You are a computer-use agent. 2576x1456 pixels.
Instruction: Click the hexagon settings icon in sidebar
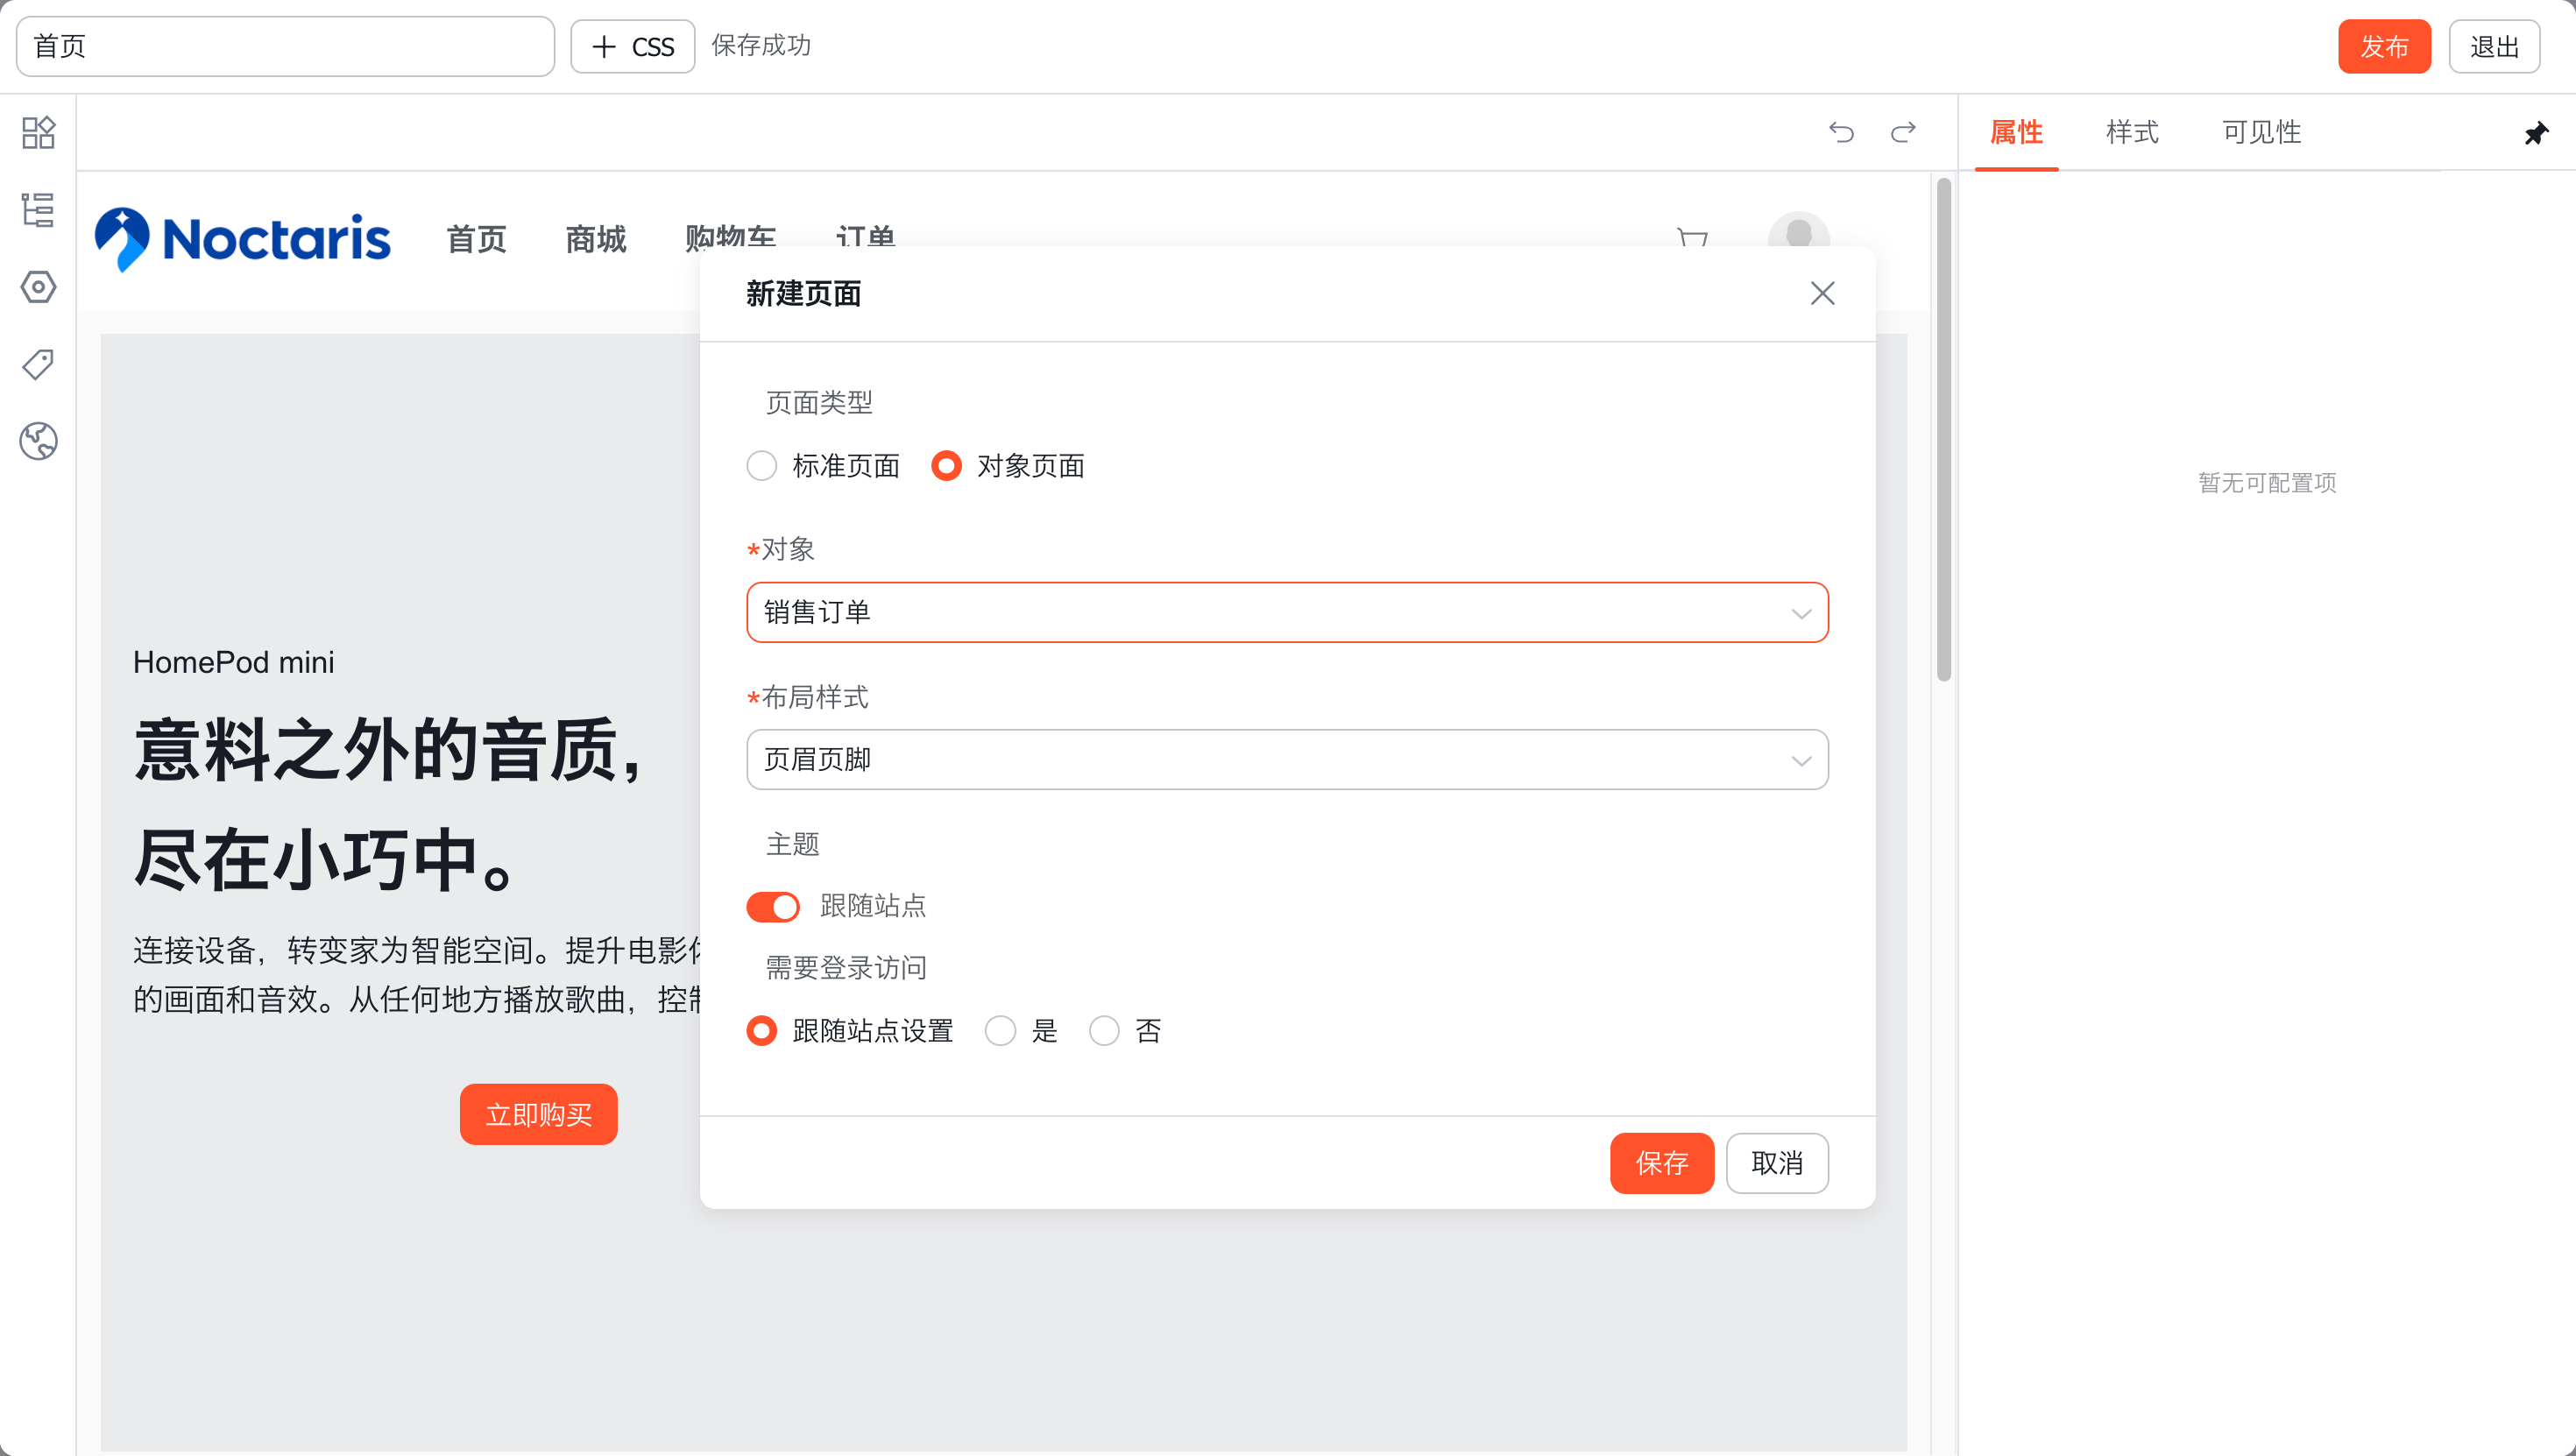click(x=38, y=288)
